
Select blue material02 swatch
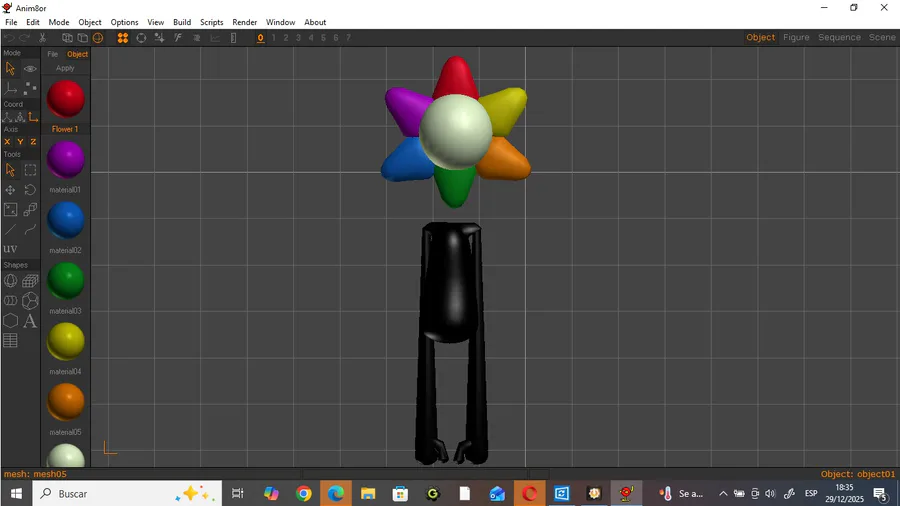pos(65,220)
